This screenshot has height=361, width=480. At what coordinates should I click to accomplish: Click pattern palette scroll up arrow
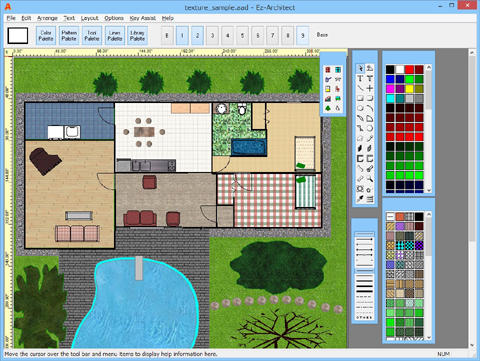(429, 214)
